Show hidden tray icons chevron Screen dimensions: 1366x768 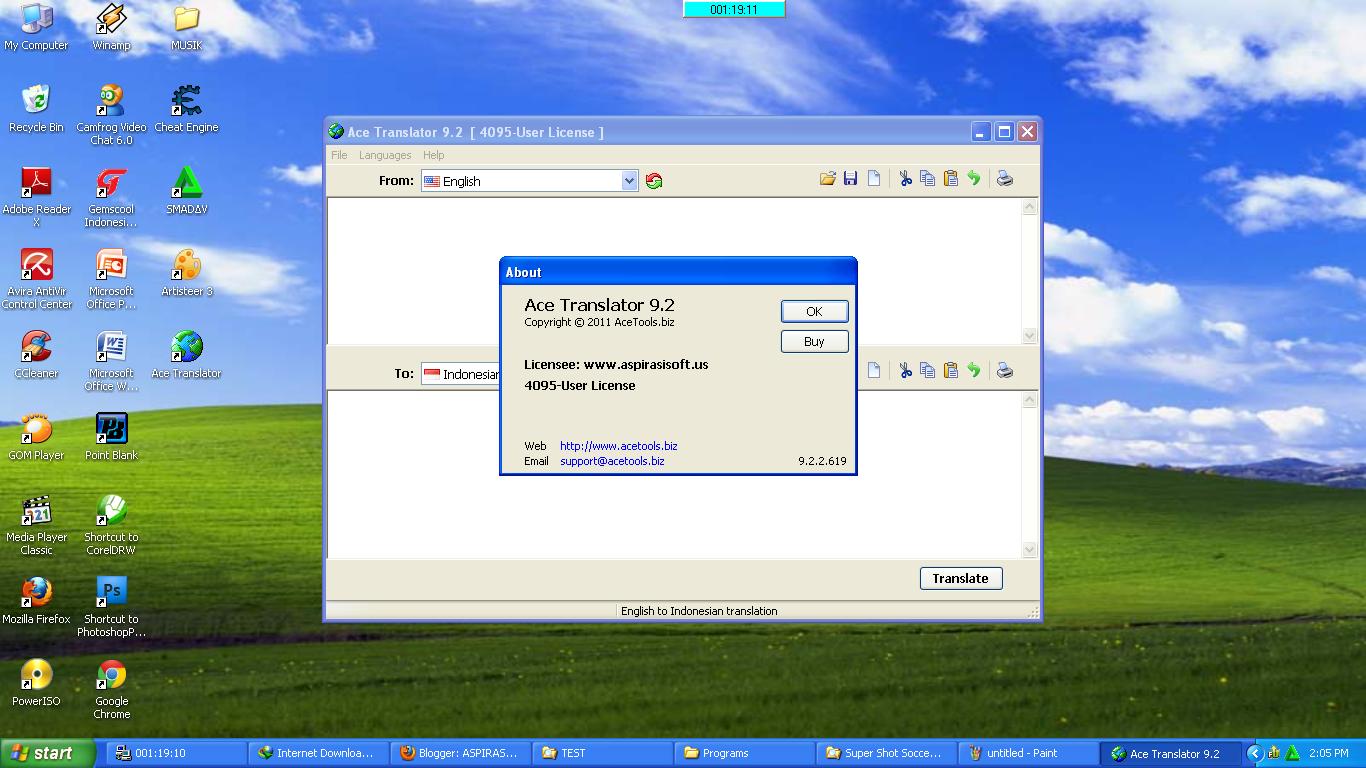click(x=1255, y=753)
